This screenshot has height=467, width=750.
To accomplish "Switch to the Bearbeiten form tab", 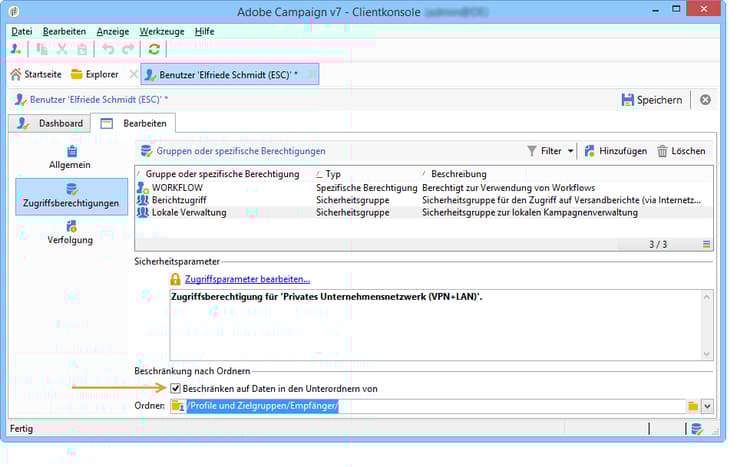I will [x=133, y=123].
